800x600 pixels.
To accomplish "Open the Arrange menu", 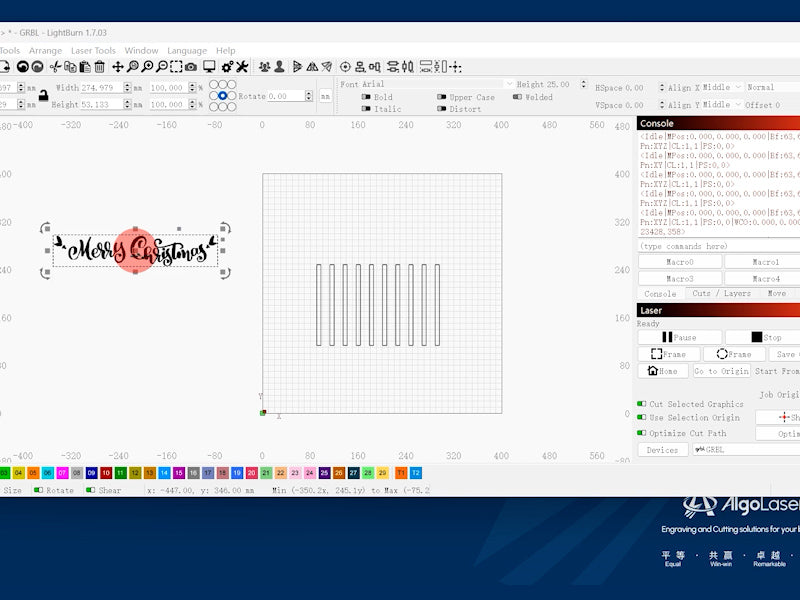I will click(45, 51).
